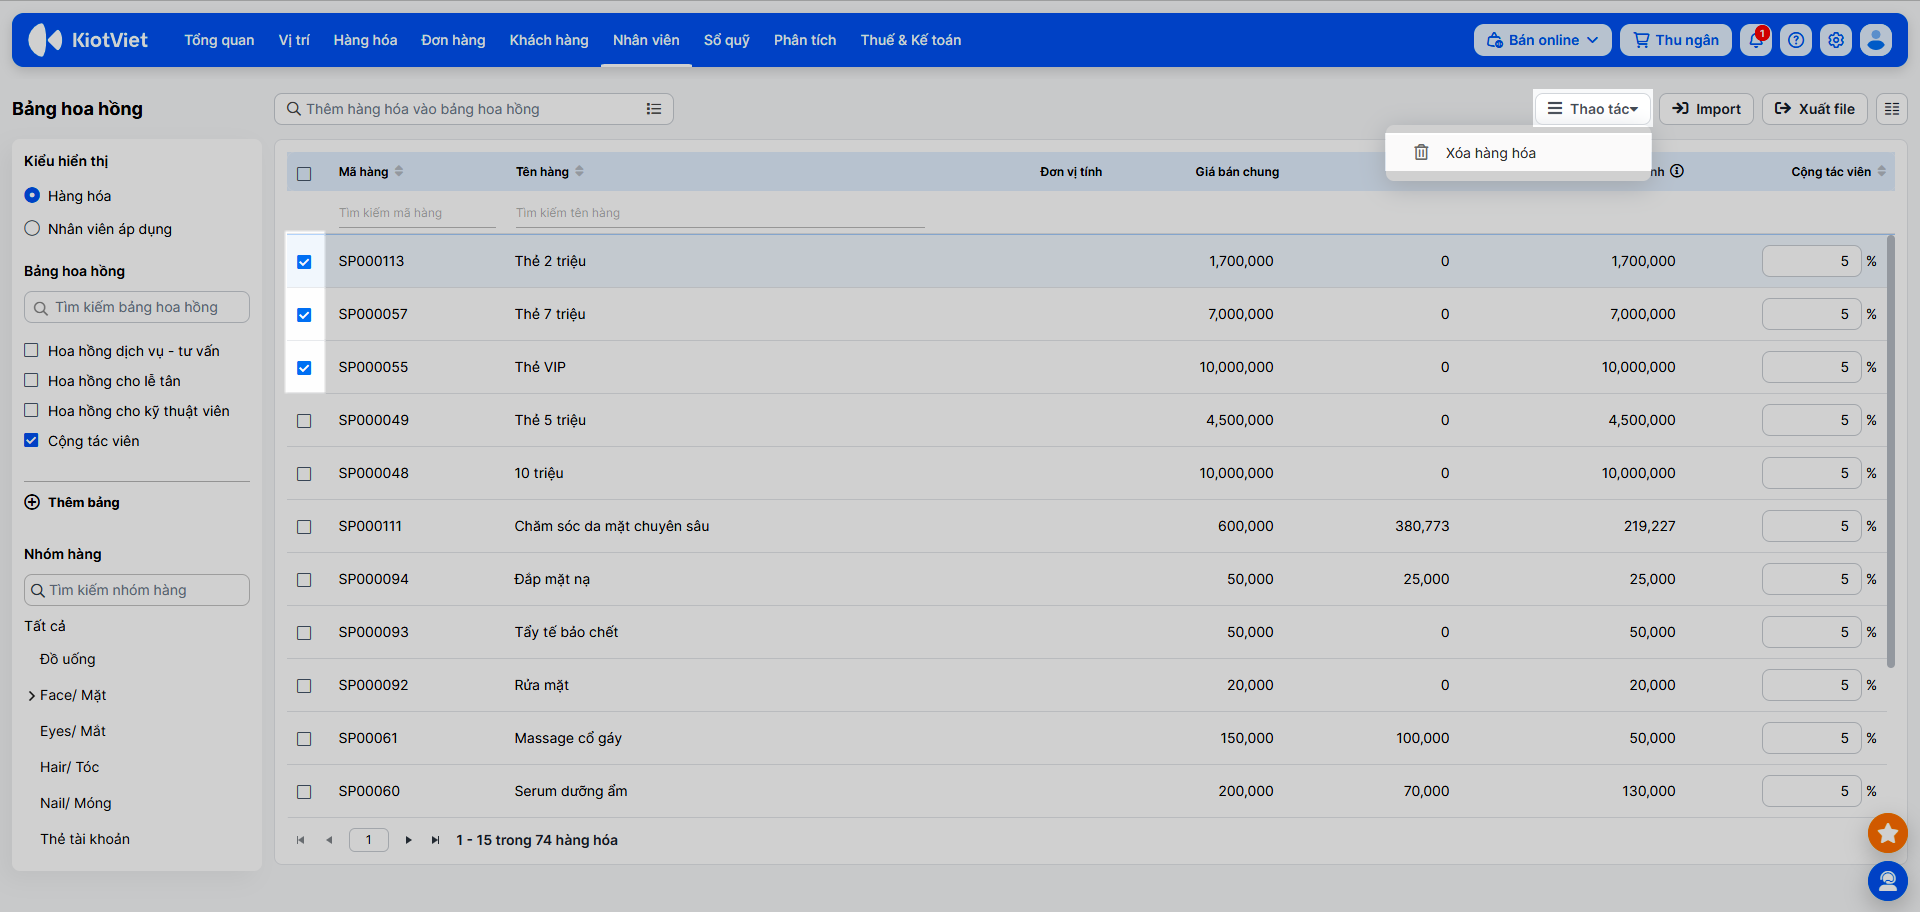Sort by Mã hàng arrows
This screenshot has width=1920, height=912.
(399, 171)
